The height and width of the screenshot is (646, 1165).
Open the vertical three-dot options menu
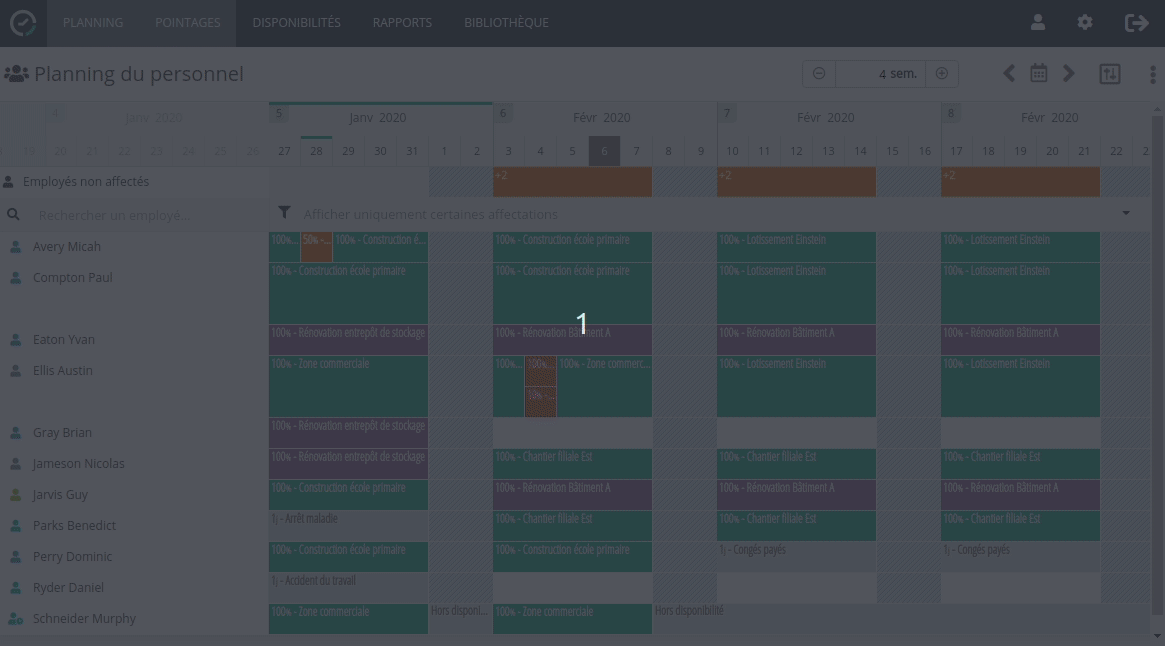click(1152, 74)
